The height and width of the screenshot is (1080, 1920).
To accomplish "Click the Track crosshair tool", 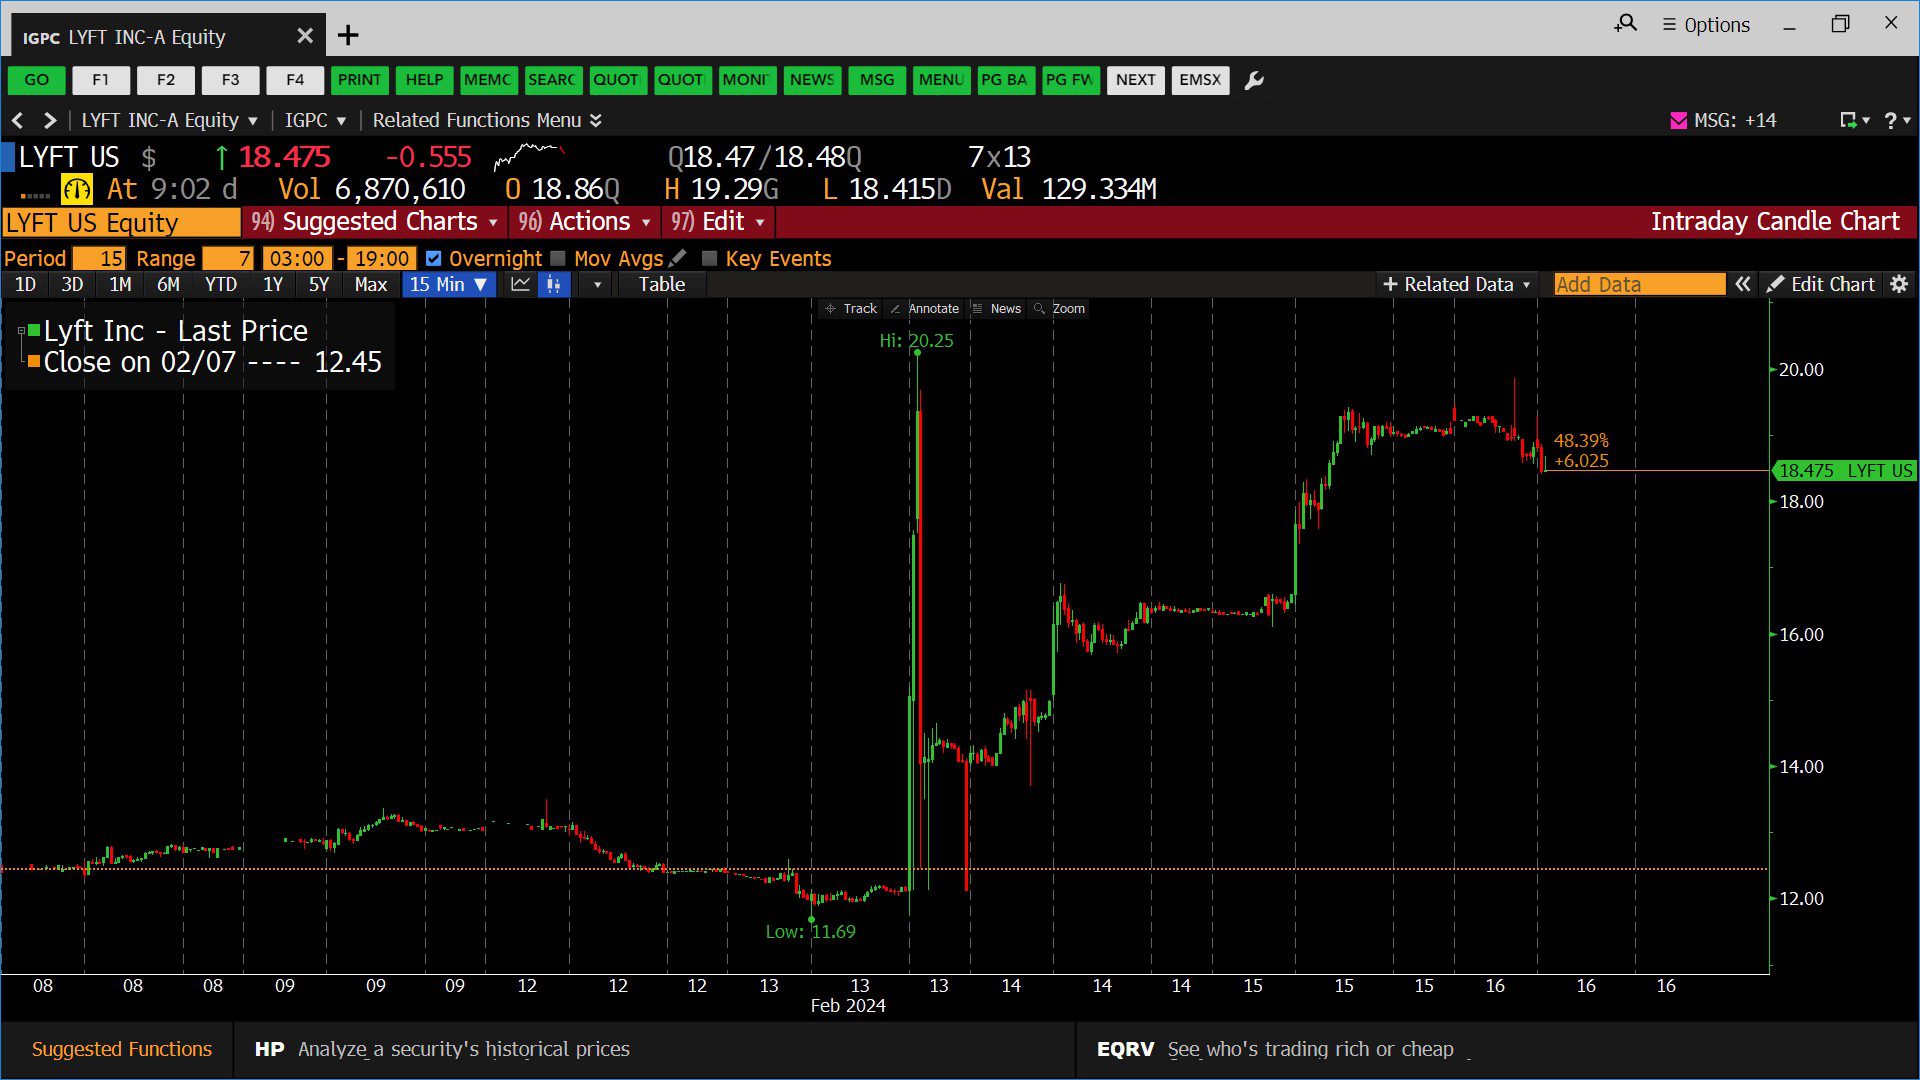I will (x=850, y=309).
